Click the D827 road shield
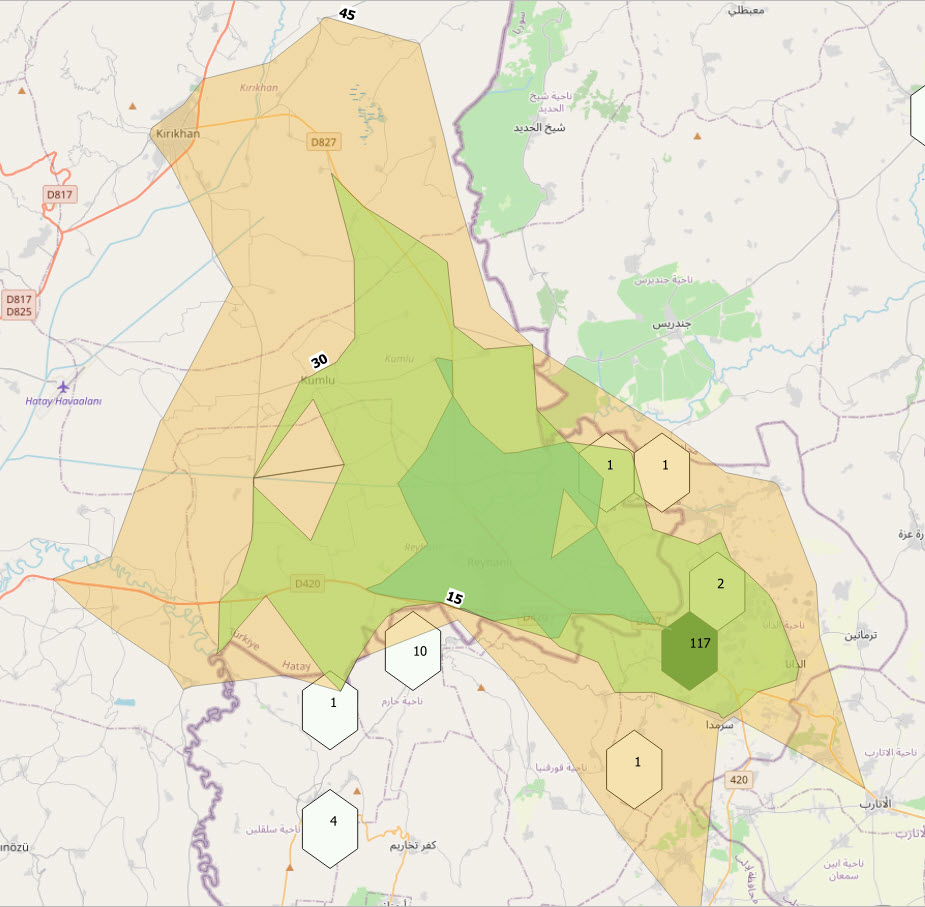This screenshot has width=925, height=907. pyautogui.click(x=323, y=142)
